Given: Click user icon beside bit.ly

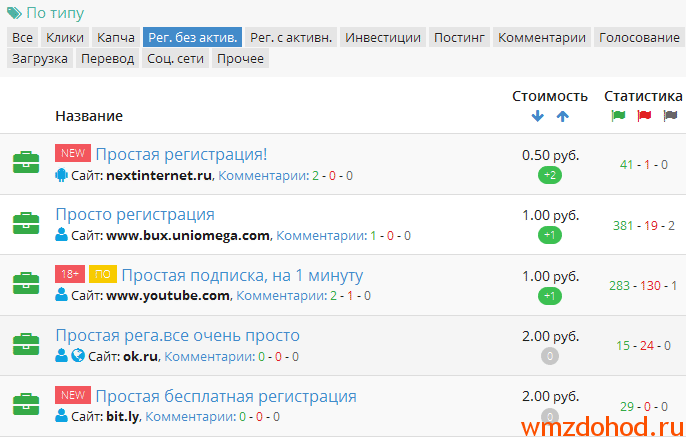Looking at the screenshot, I should [x=61, y=416].
